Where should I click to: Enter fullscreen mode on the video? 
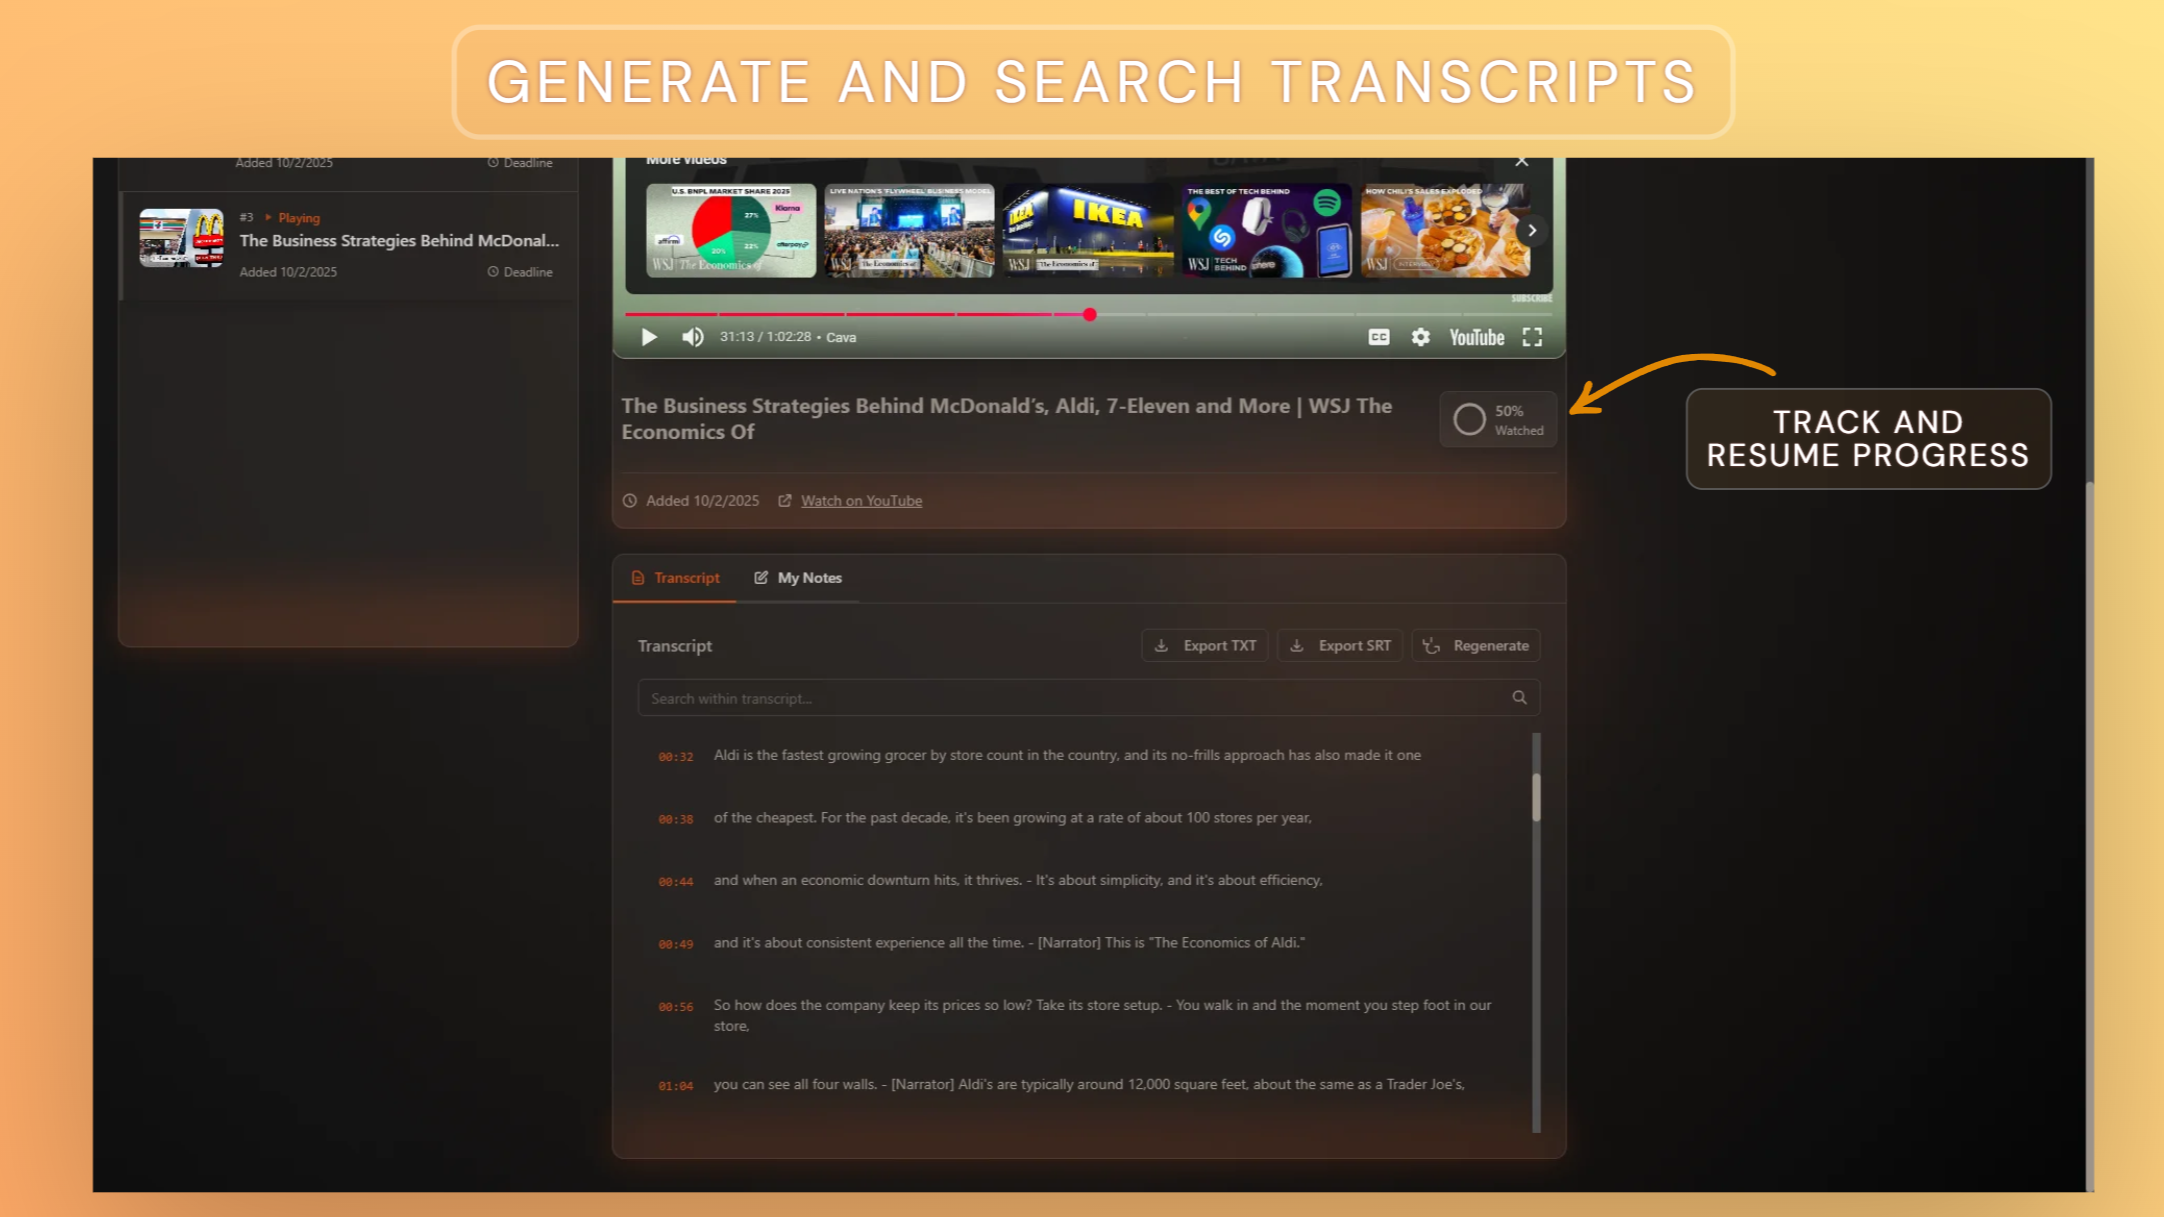coord(1532,337)
